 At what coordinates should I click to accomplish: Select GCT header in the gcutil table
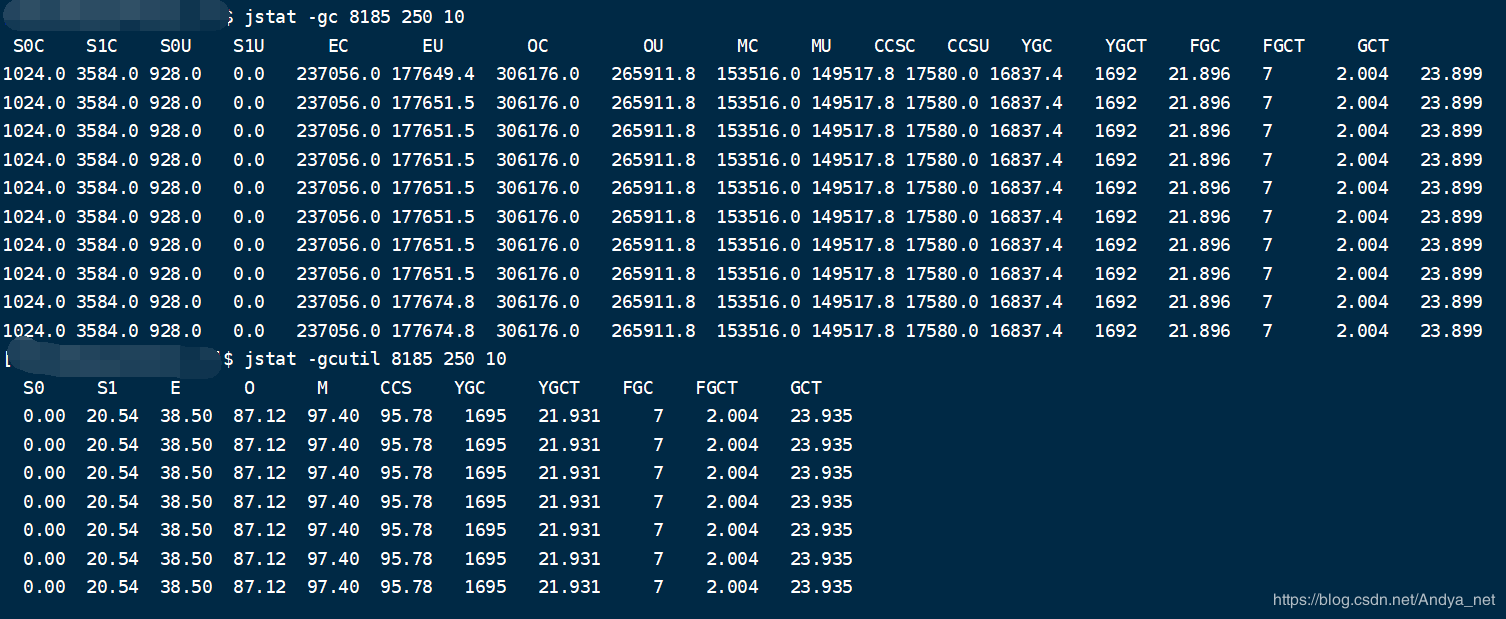coord(806,388)
